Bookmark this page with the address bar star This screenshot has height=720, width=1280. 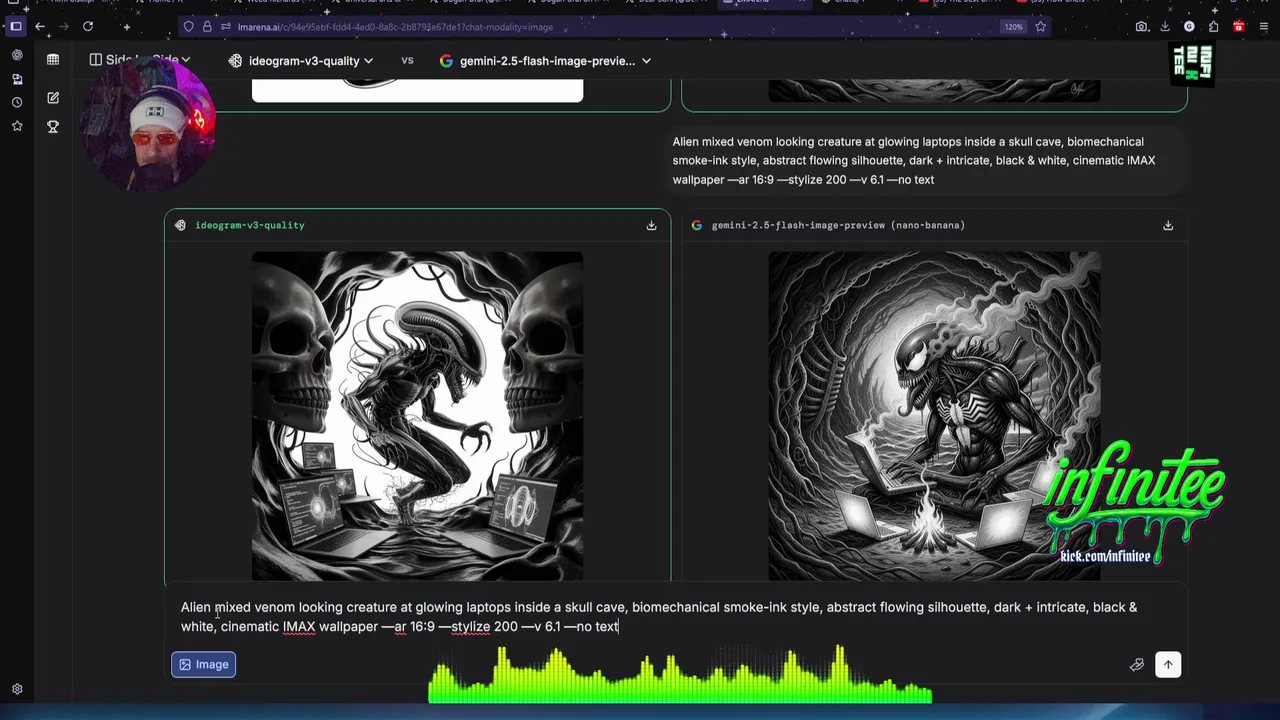point(1040,27)
